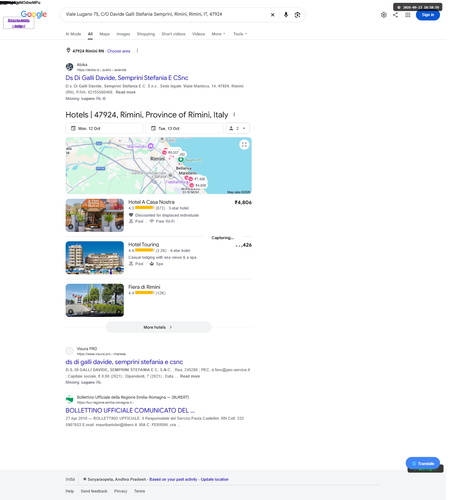Click Read more in Atoka snippet

tap(126, 92)
